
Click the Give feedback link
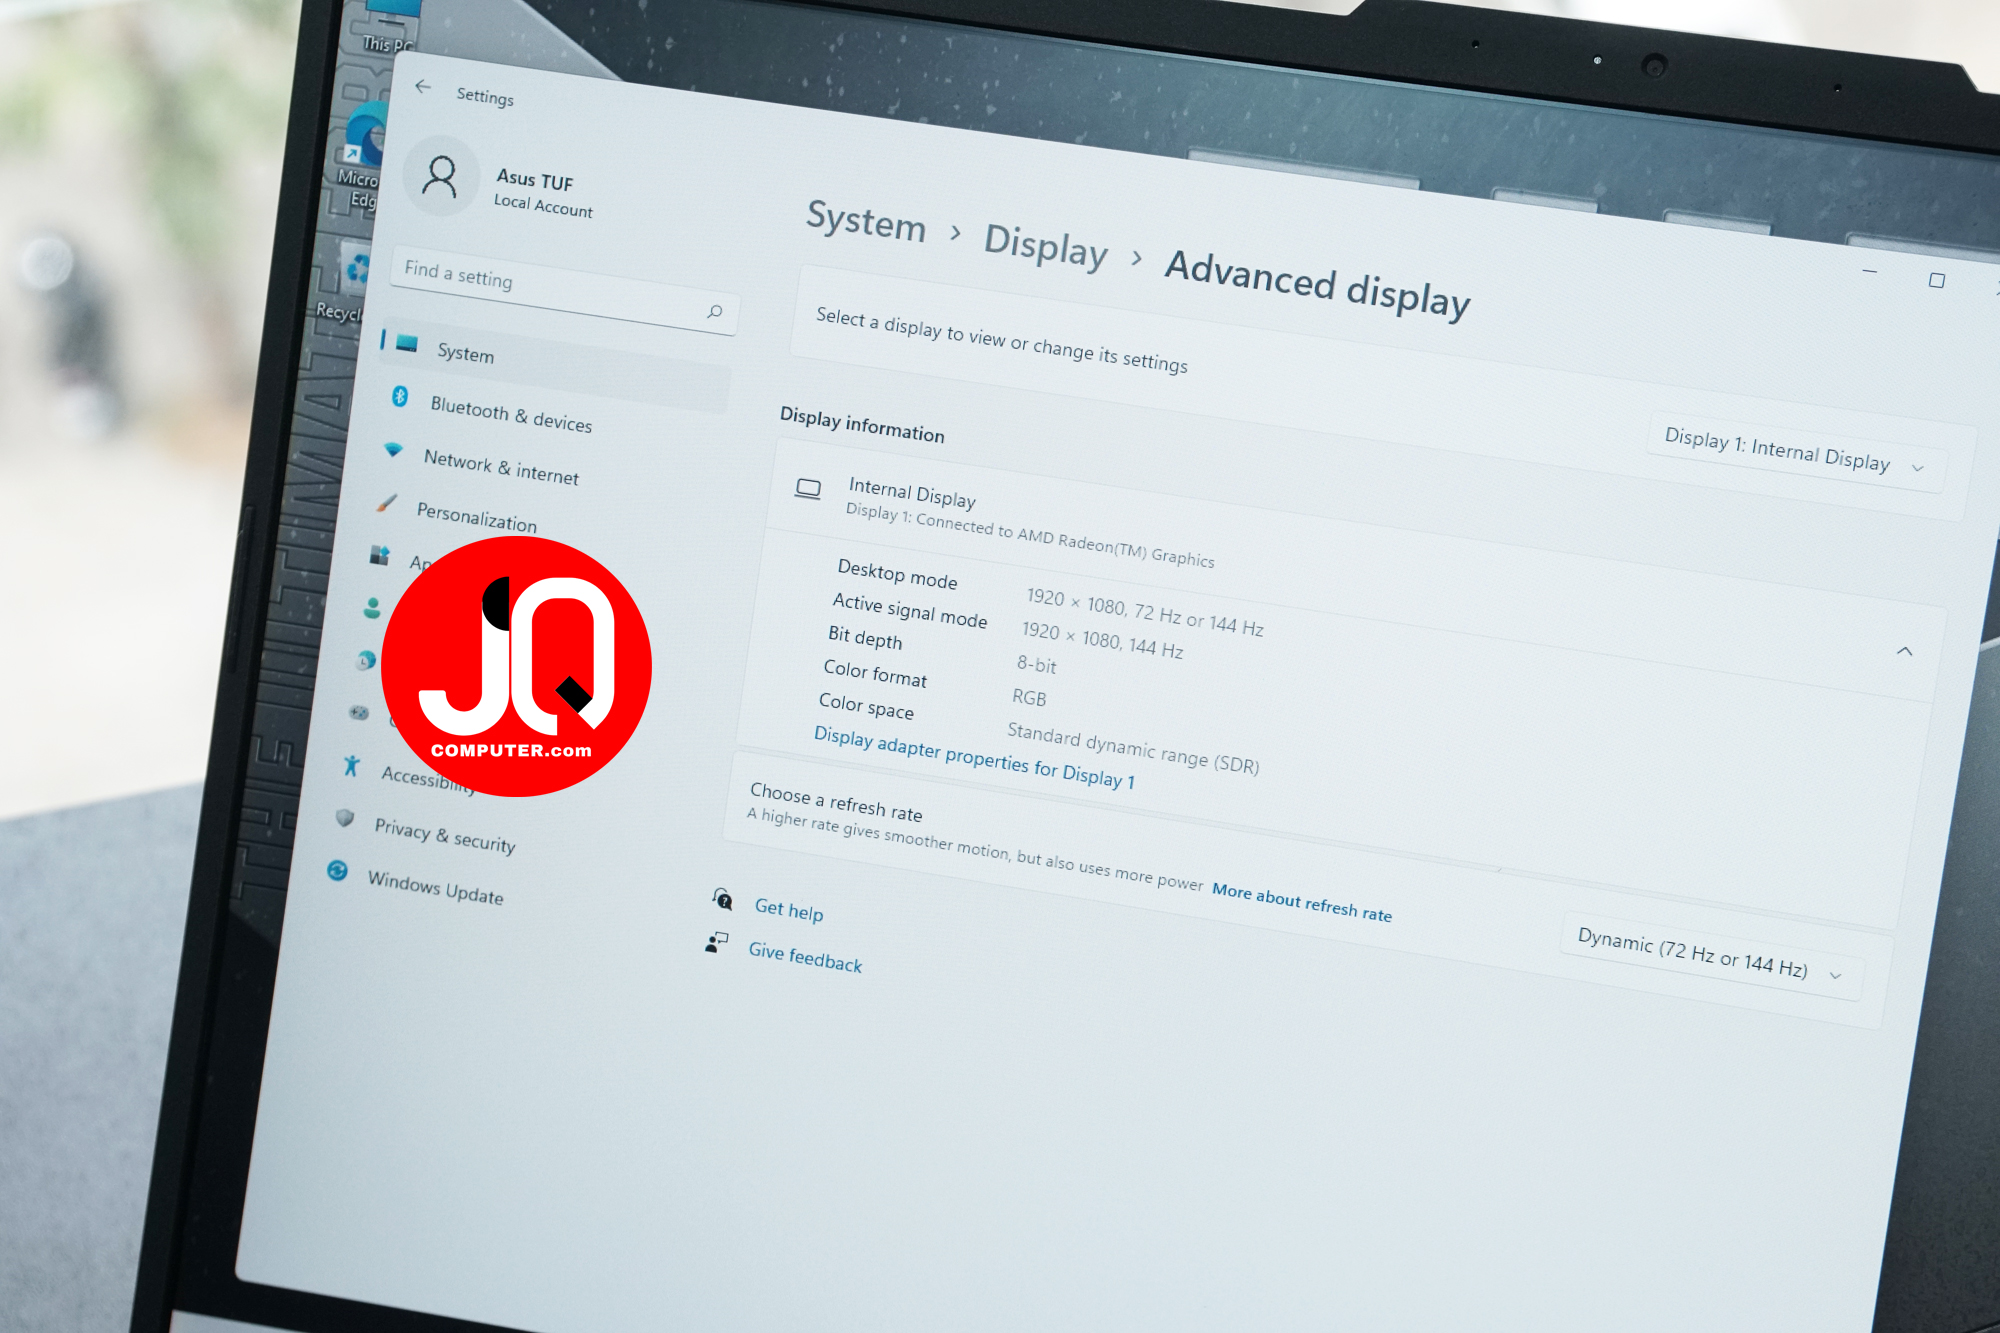(x=805, y=957)
